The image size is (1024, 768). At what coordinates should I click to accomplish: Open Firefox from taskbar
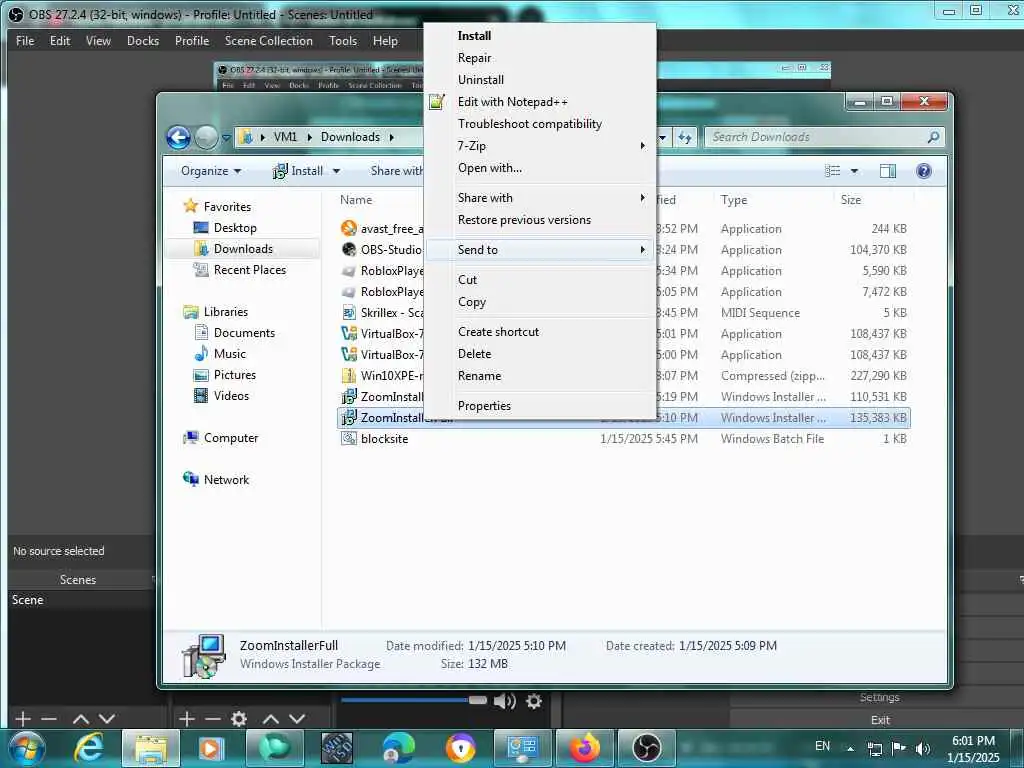point(585,748)
